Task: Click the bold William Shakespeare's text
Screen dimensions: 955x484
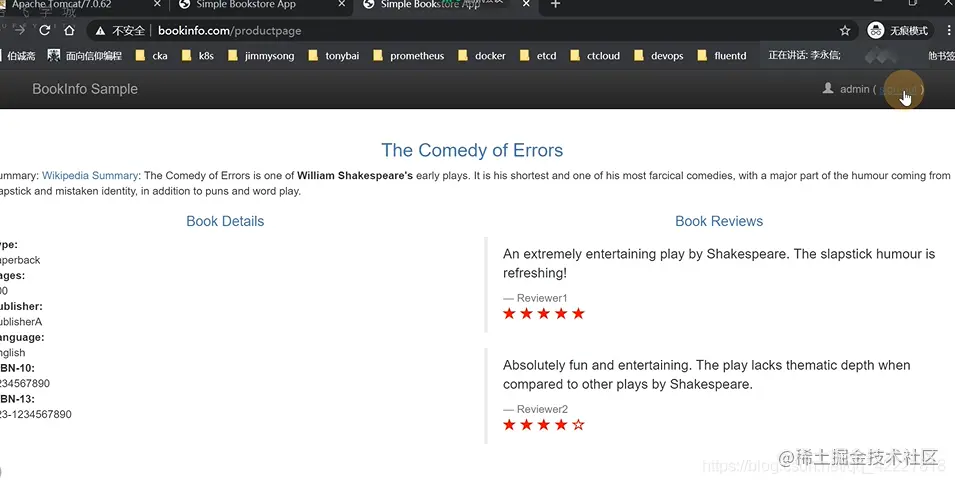Action: 355,175
